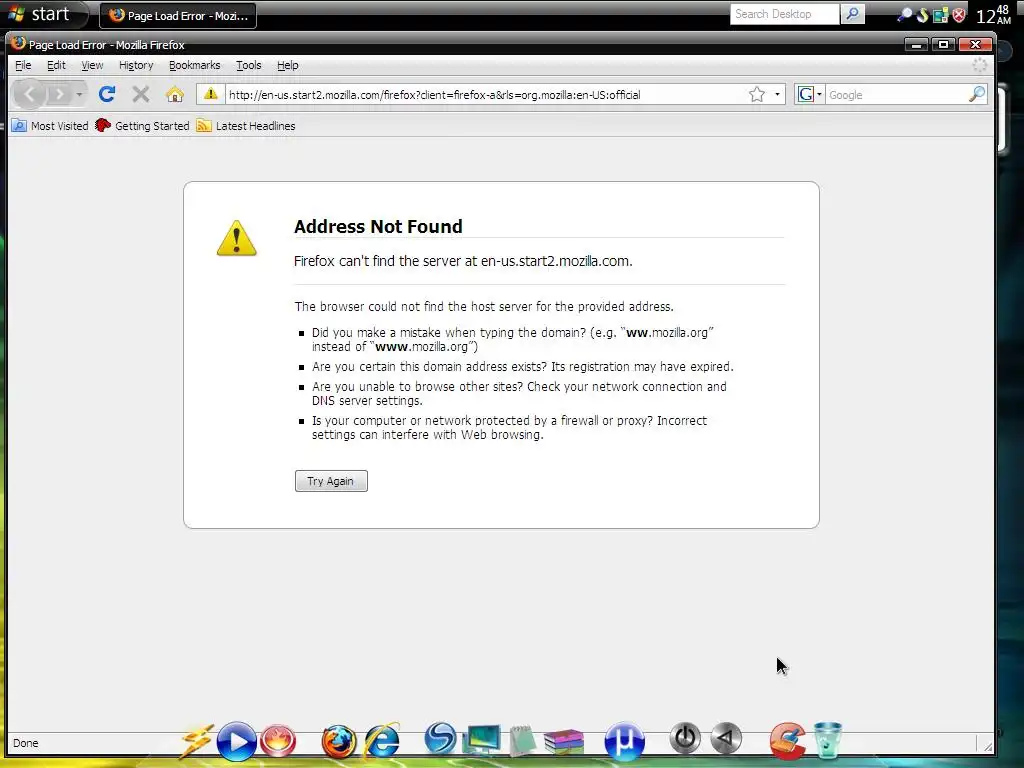Click the network computers tray icon

click(940, 15)
